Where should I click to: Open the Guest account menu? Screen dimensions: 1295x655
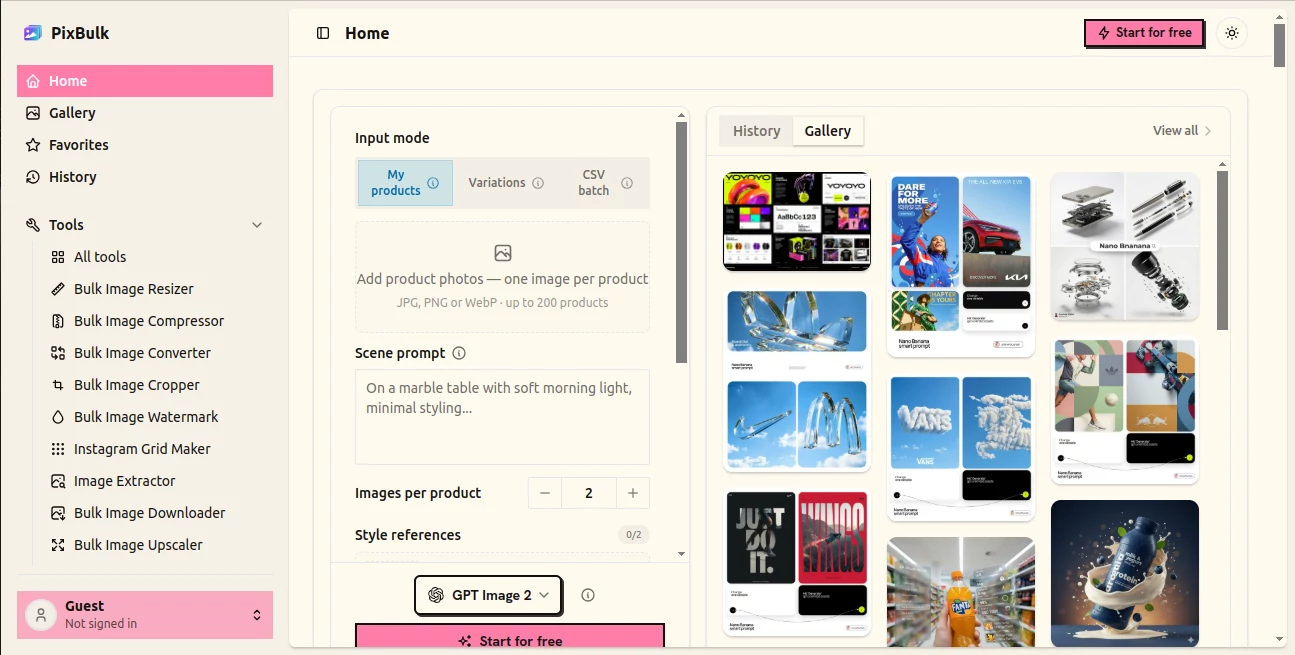click(145, 615)
